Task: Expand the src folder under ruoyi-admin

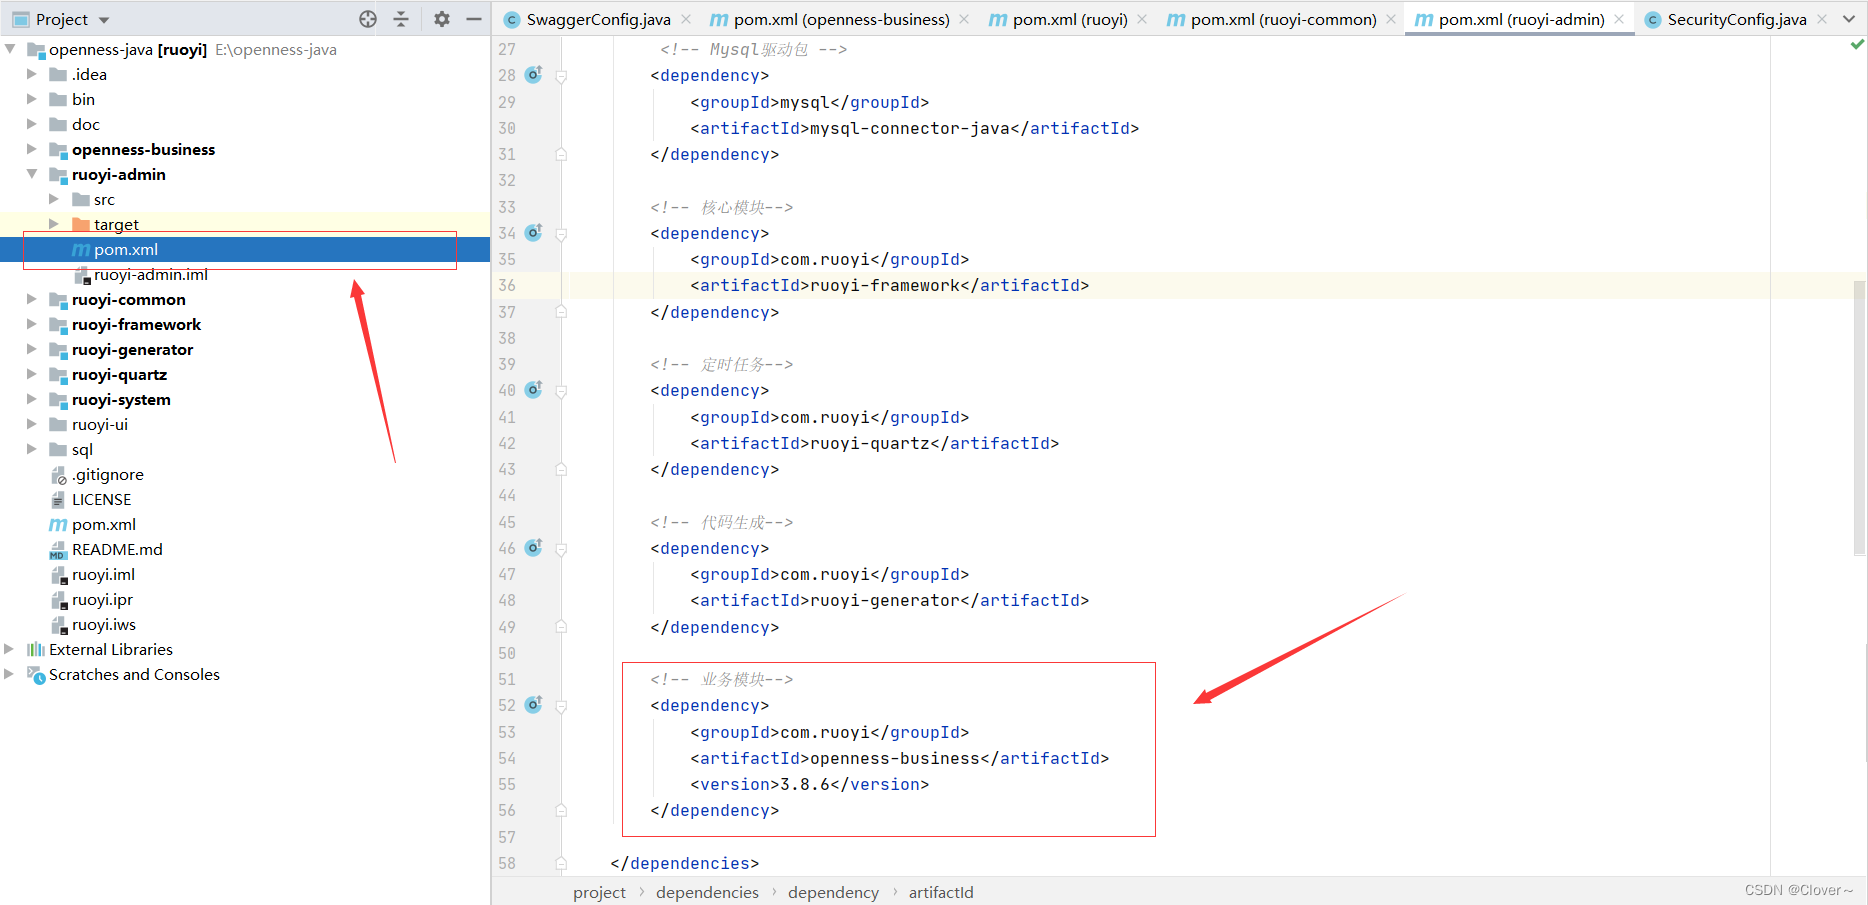Action: pos(54,199)
